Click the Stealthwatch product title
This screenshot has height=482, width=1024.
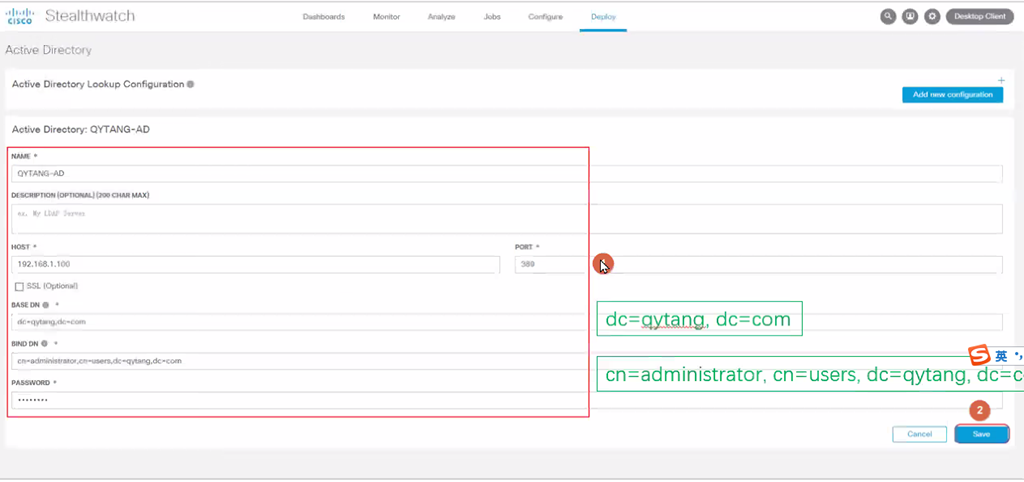click(90, 16)
